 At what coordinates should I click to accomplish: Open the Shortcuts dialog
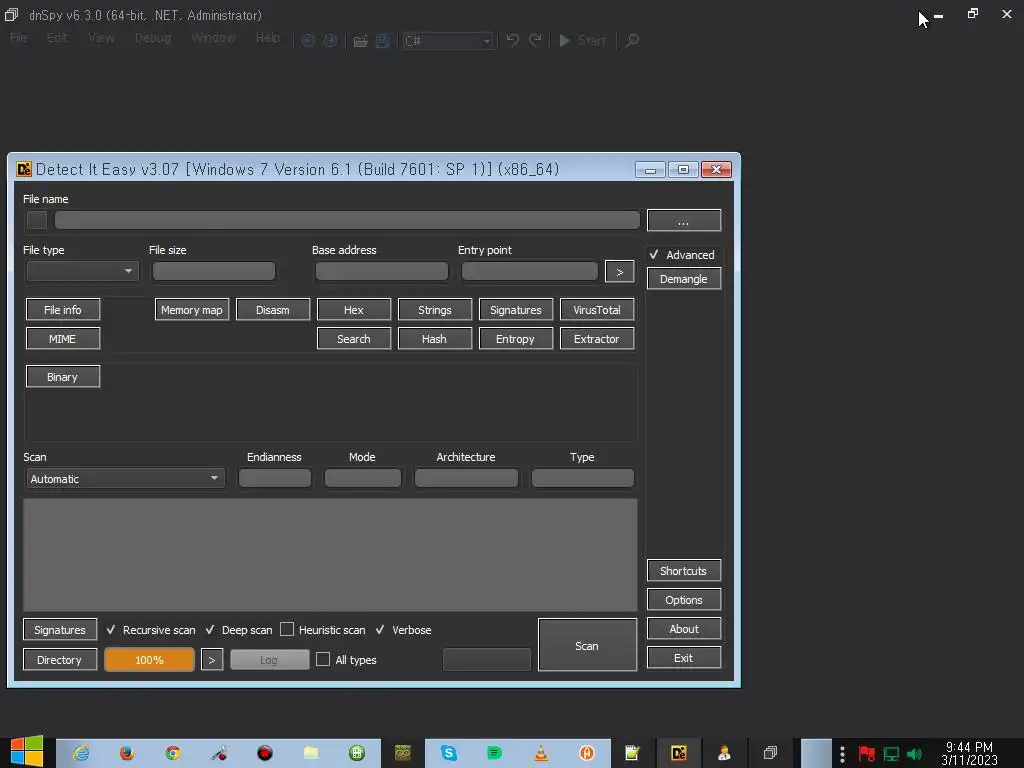pyautogui.click(x=684, y=571)
